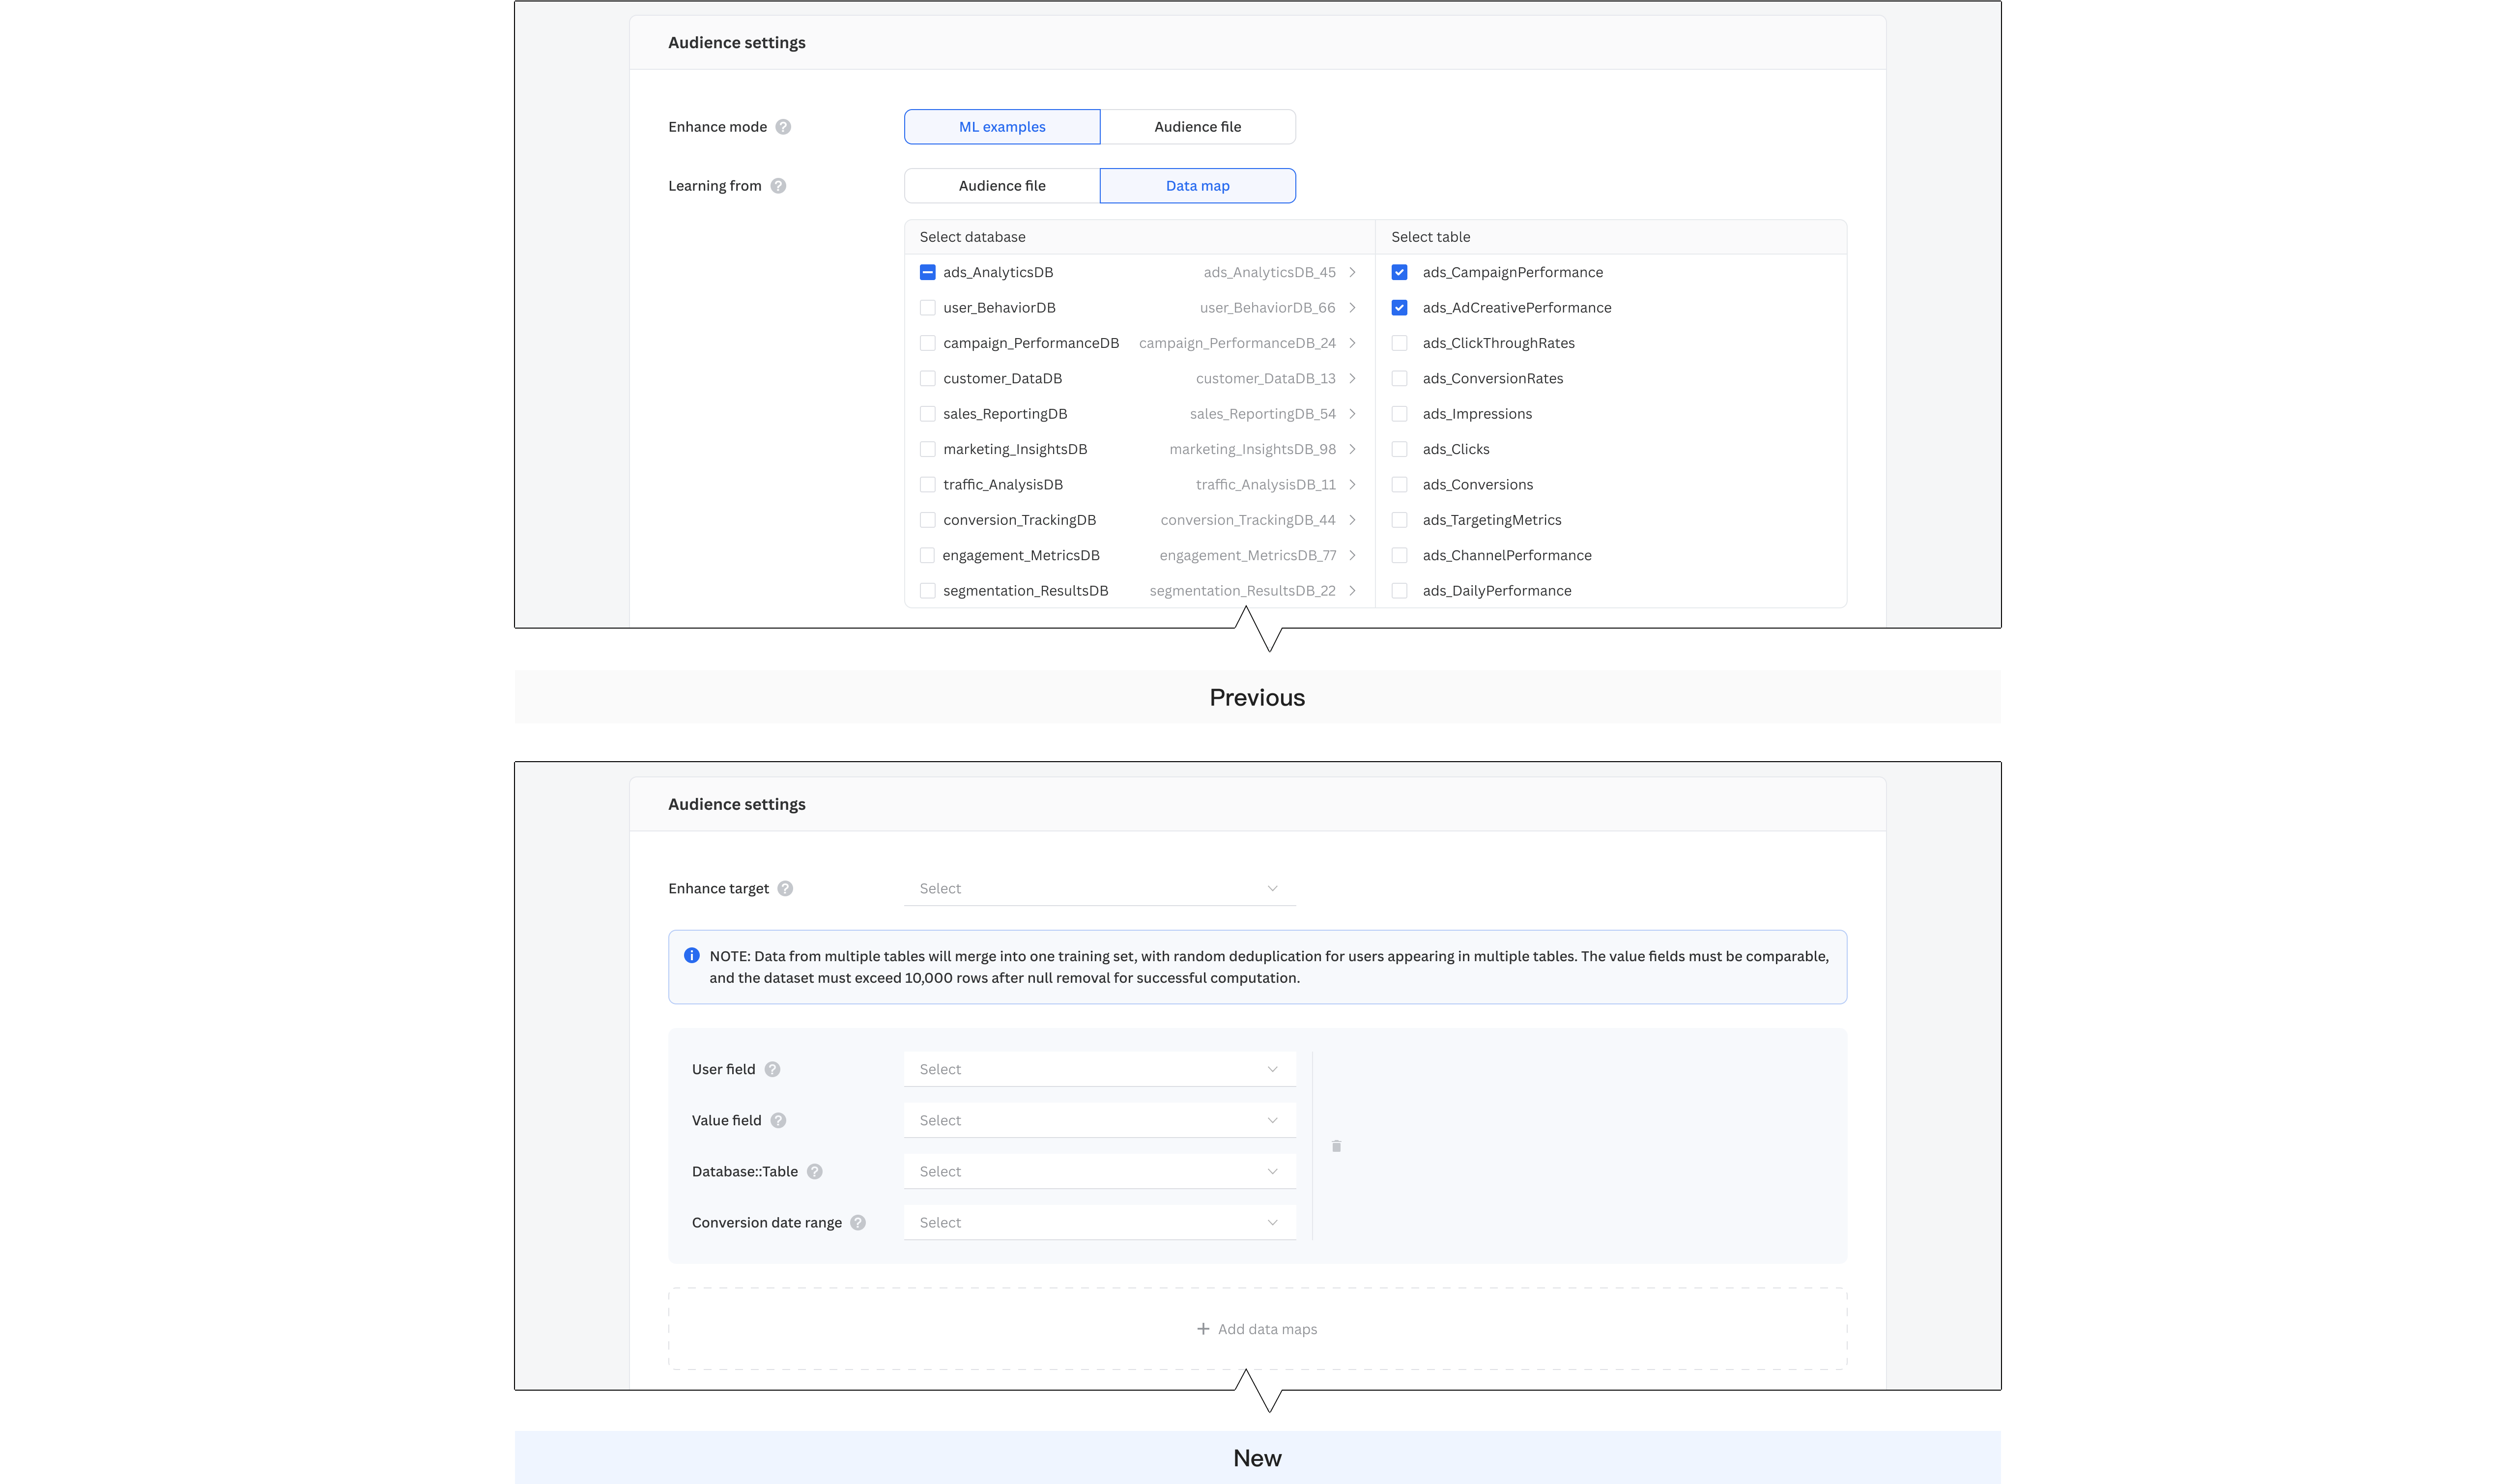Click help icon next to Value field

[778, 1121]
